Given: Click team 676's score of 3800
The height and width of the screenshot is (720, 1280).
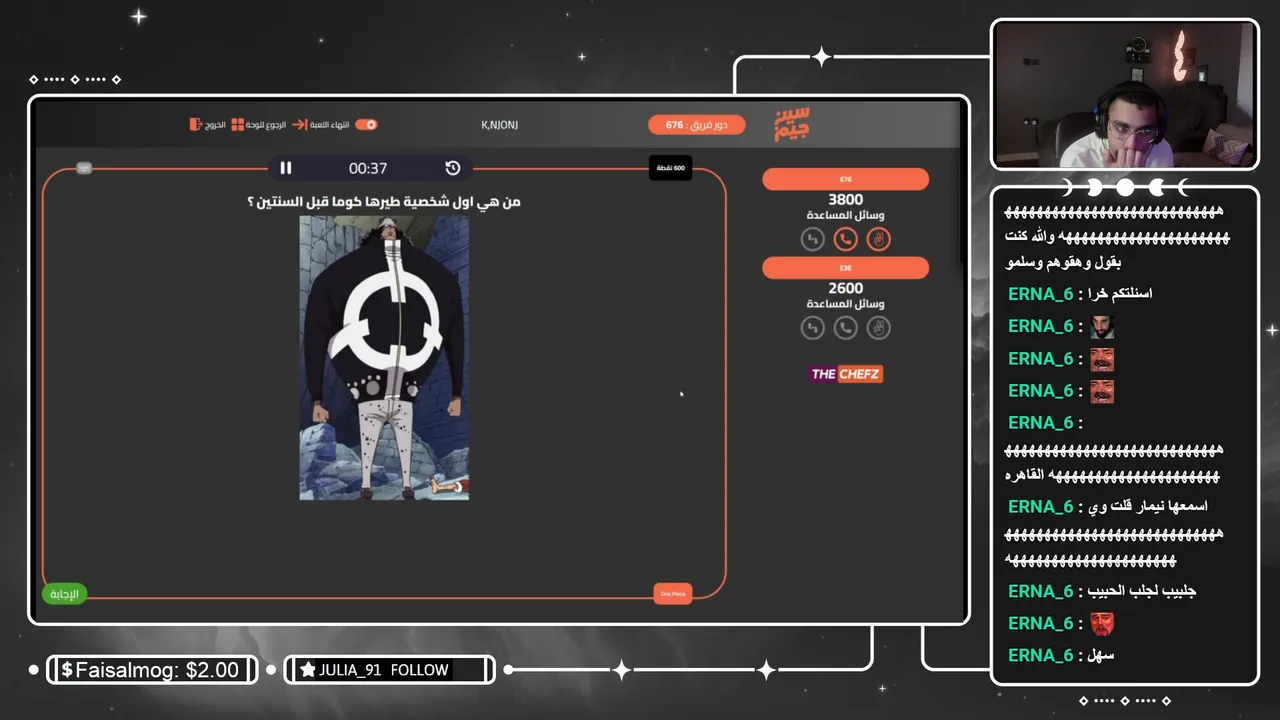Looking at the screenshot, I should [846, 200].
